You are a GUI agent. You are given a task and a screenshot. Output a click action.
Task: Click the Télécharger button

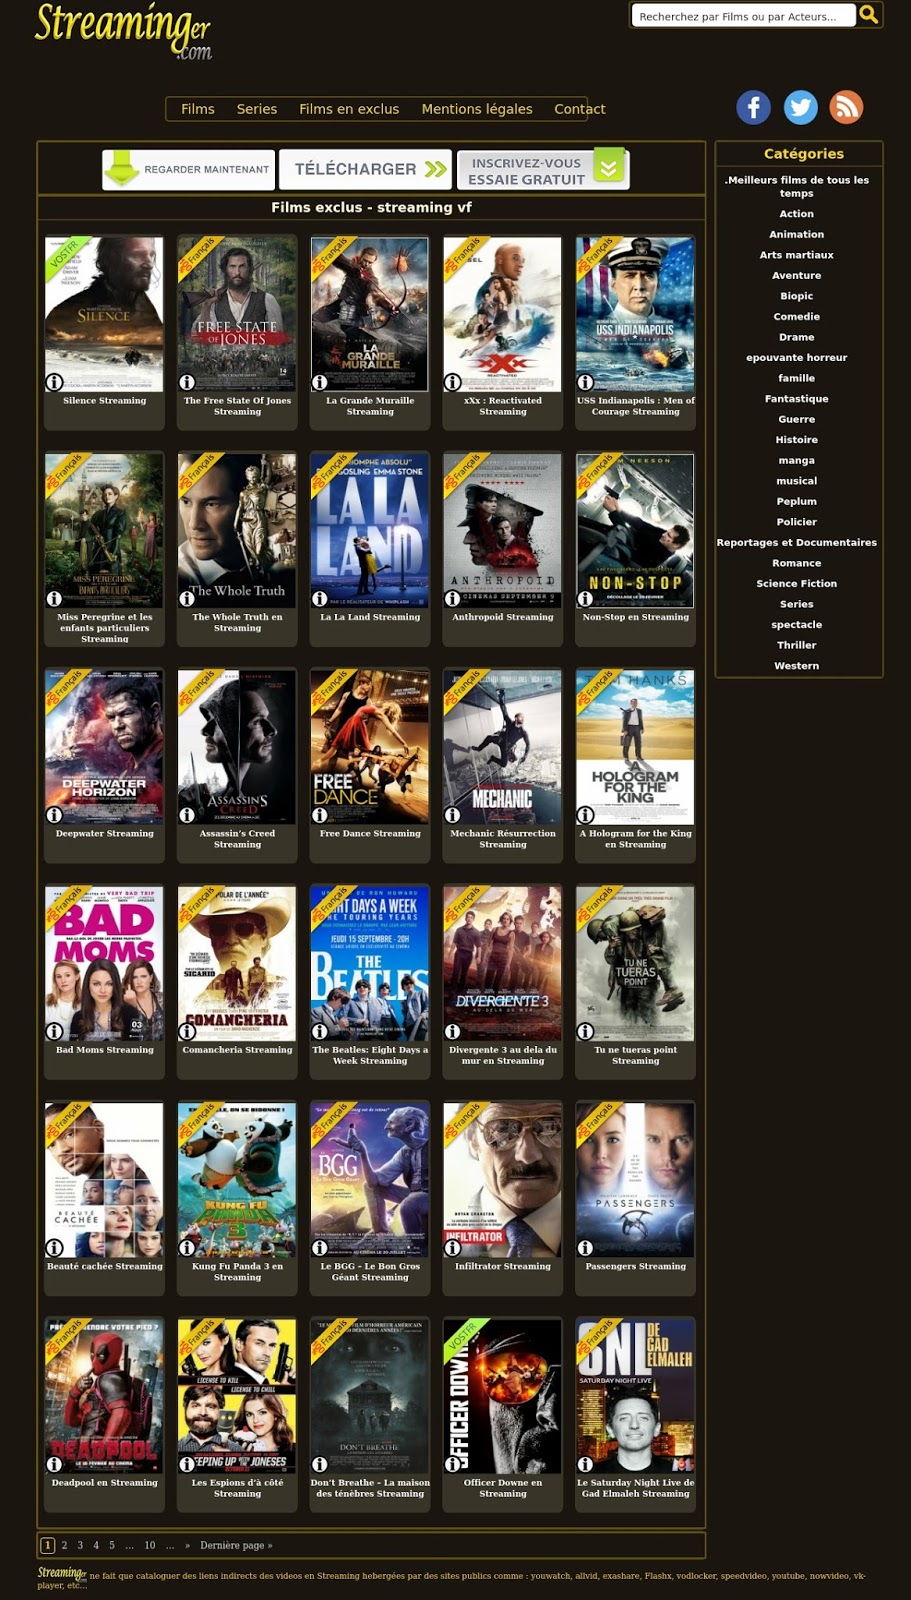coord(365,169)
